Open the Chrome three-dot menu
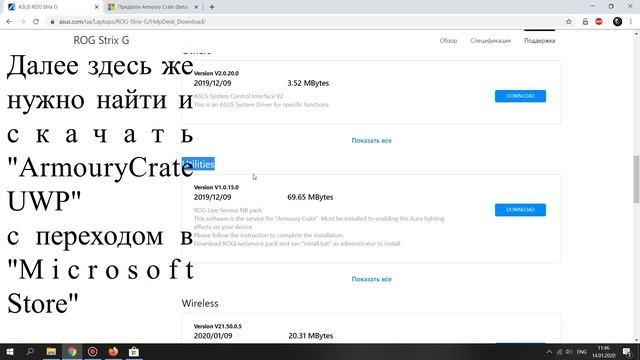The image size is (640, 360). [x=631, y=22]
